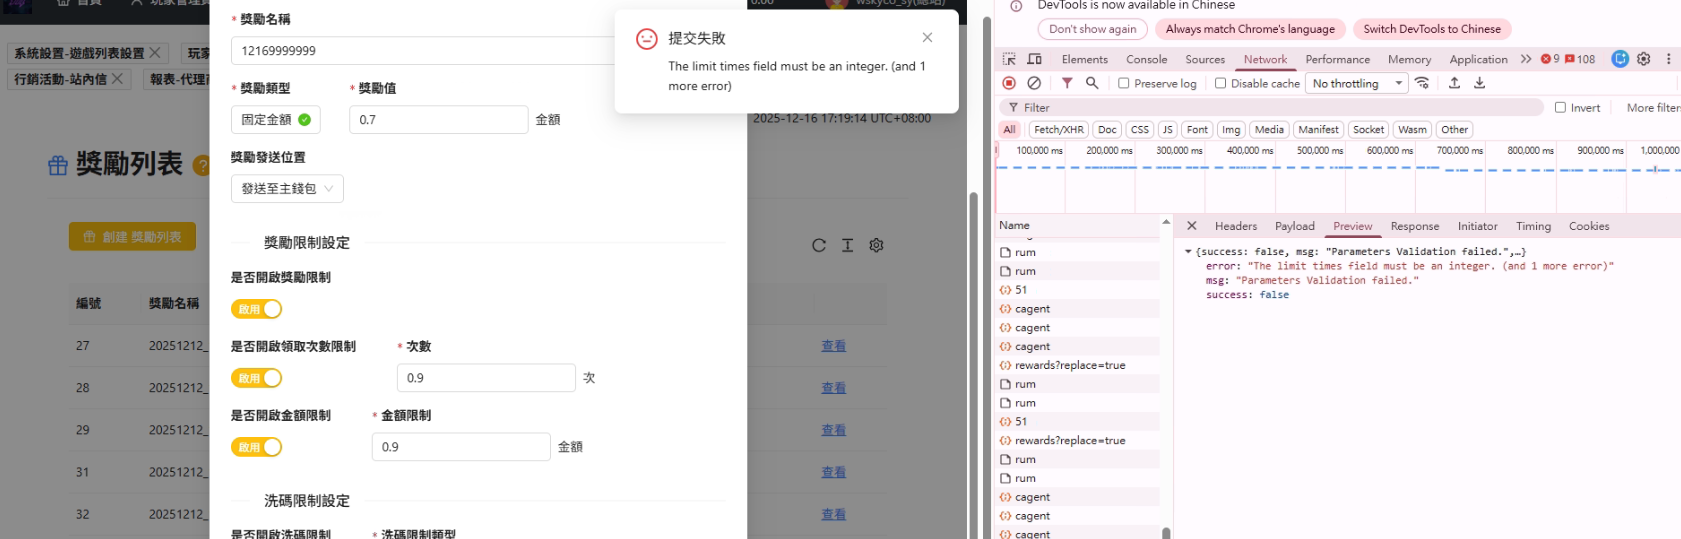
Task: Open the Response tab of the request
Action: click(1414, 226)
